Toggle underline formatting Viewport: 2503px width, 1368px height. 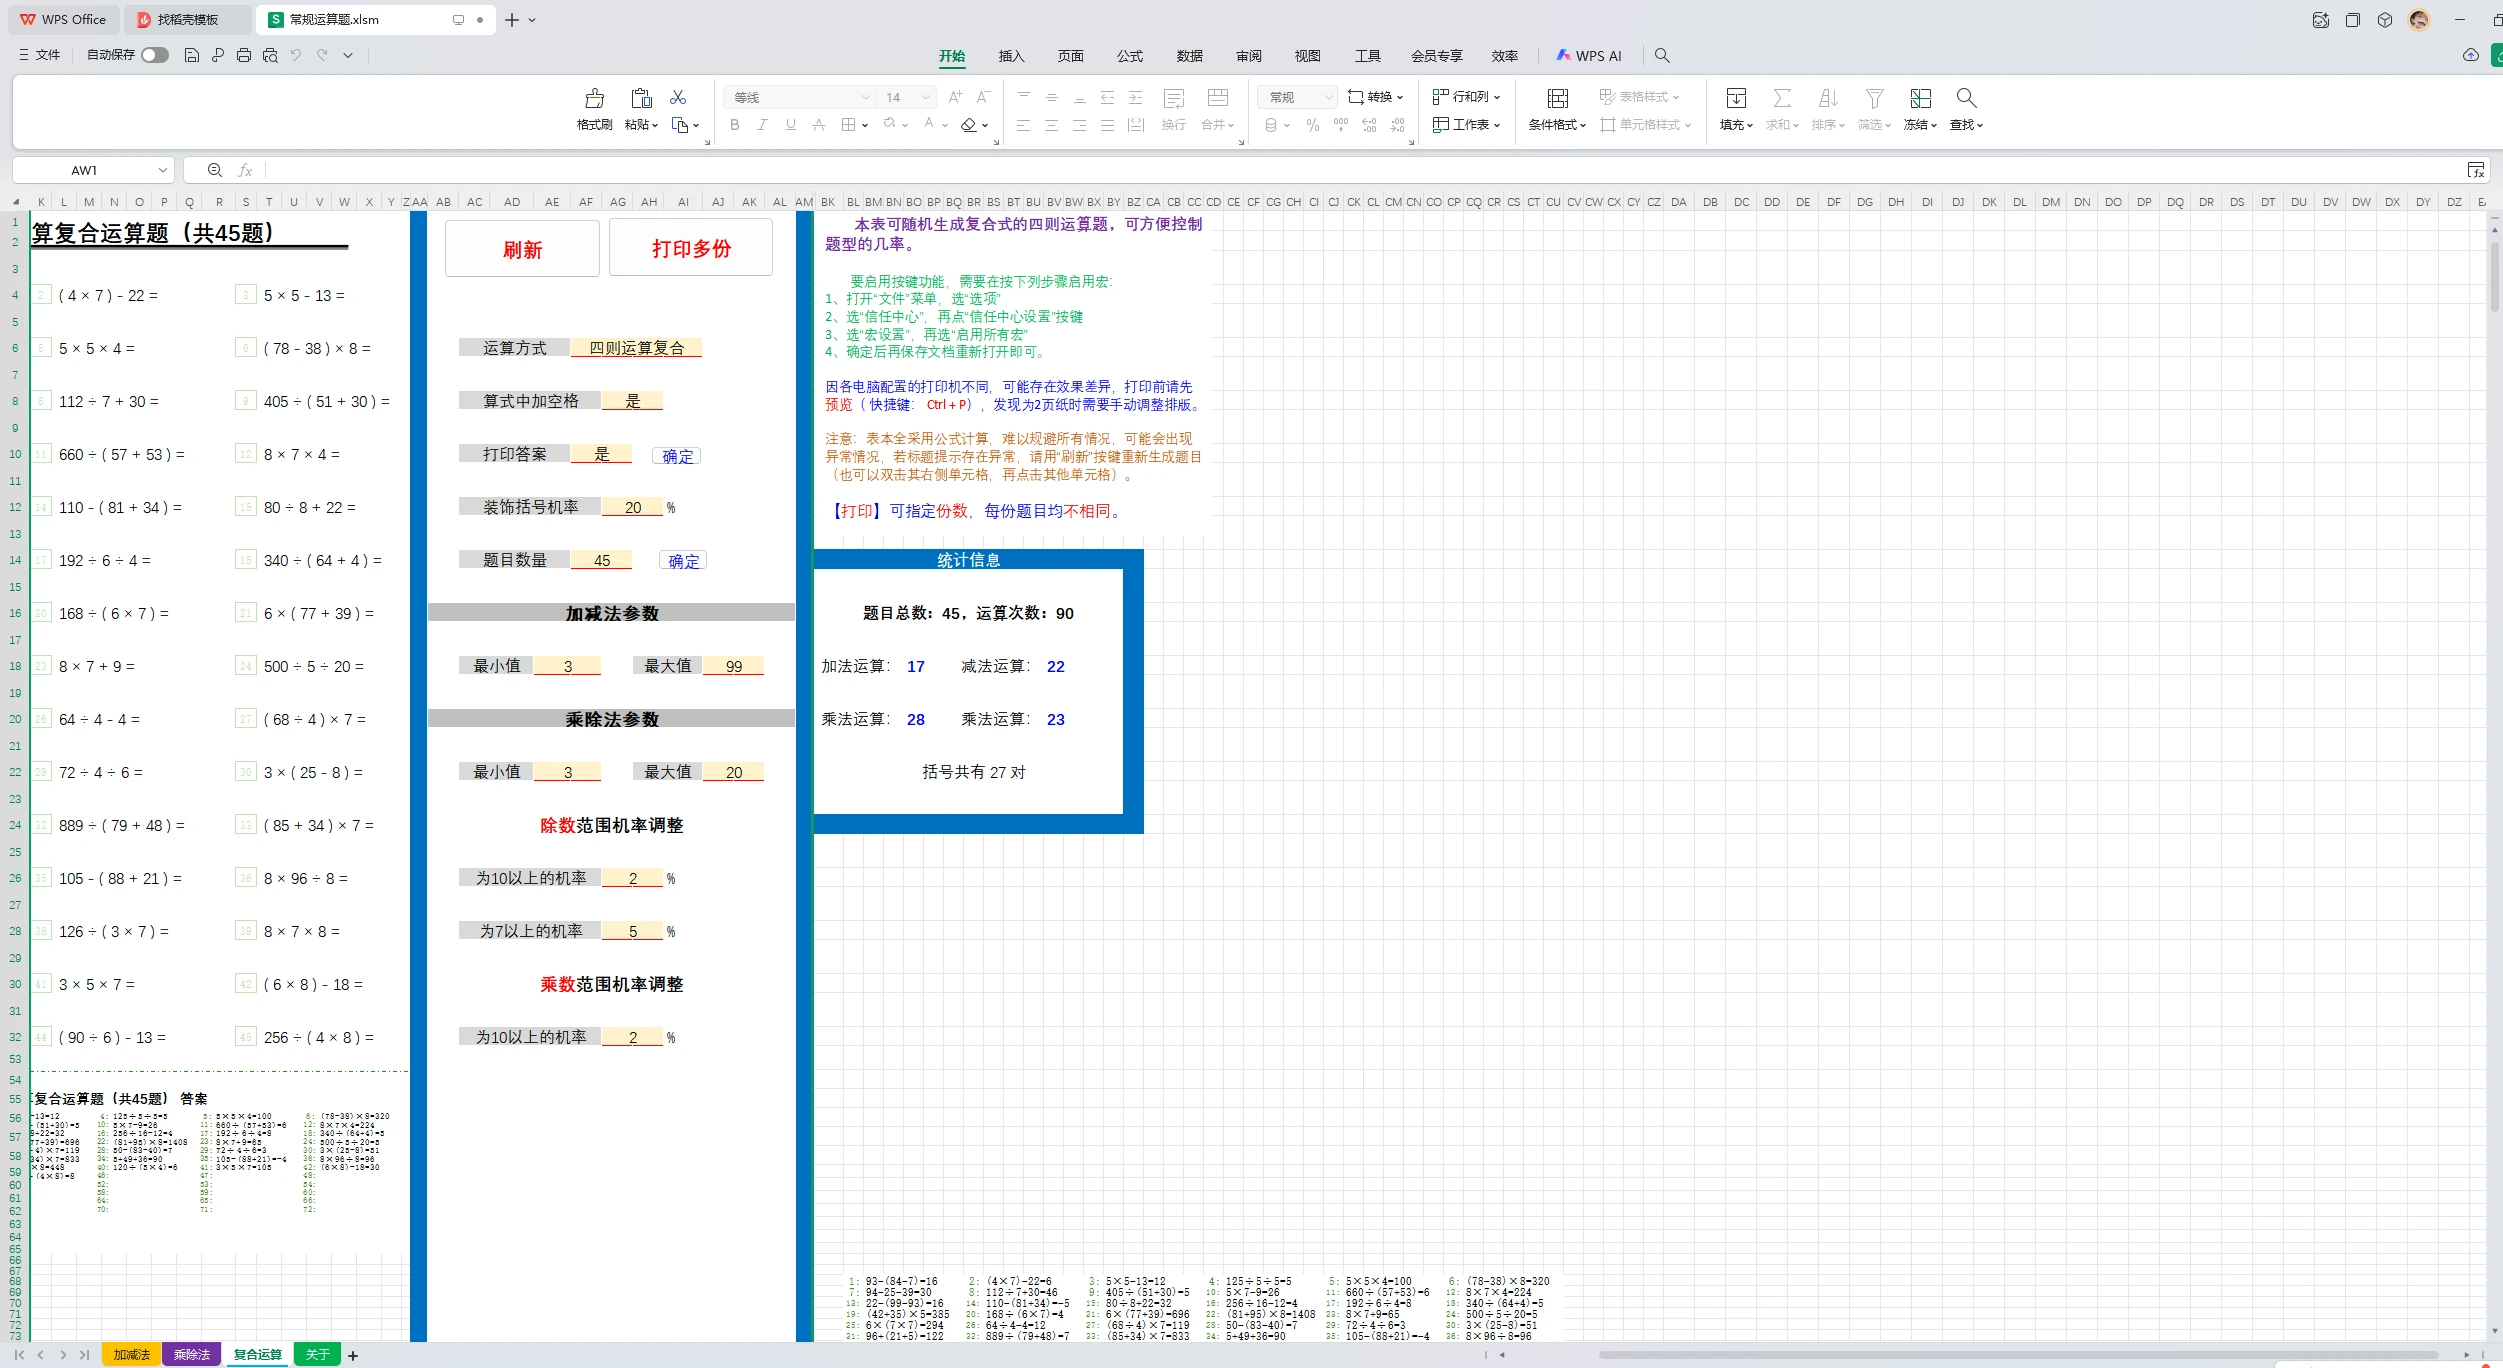789,124
